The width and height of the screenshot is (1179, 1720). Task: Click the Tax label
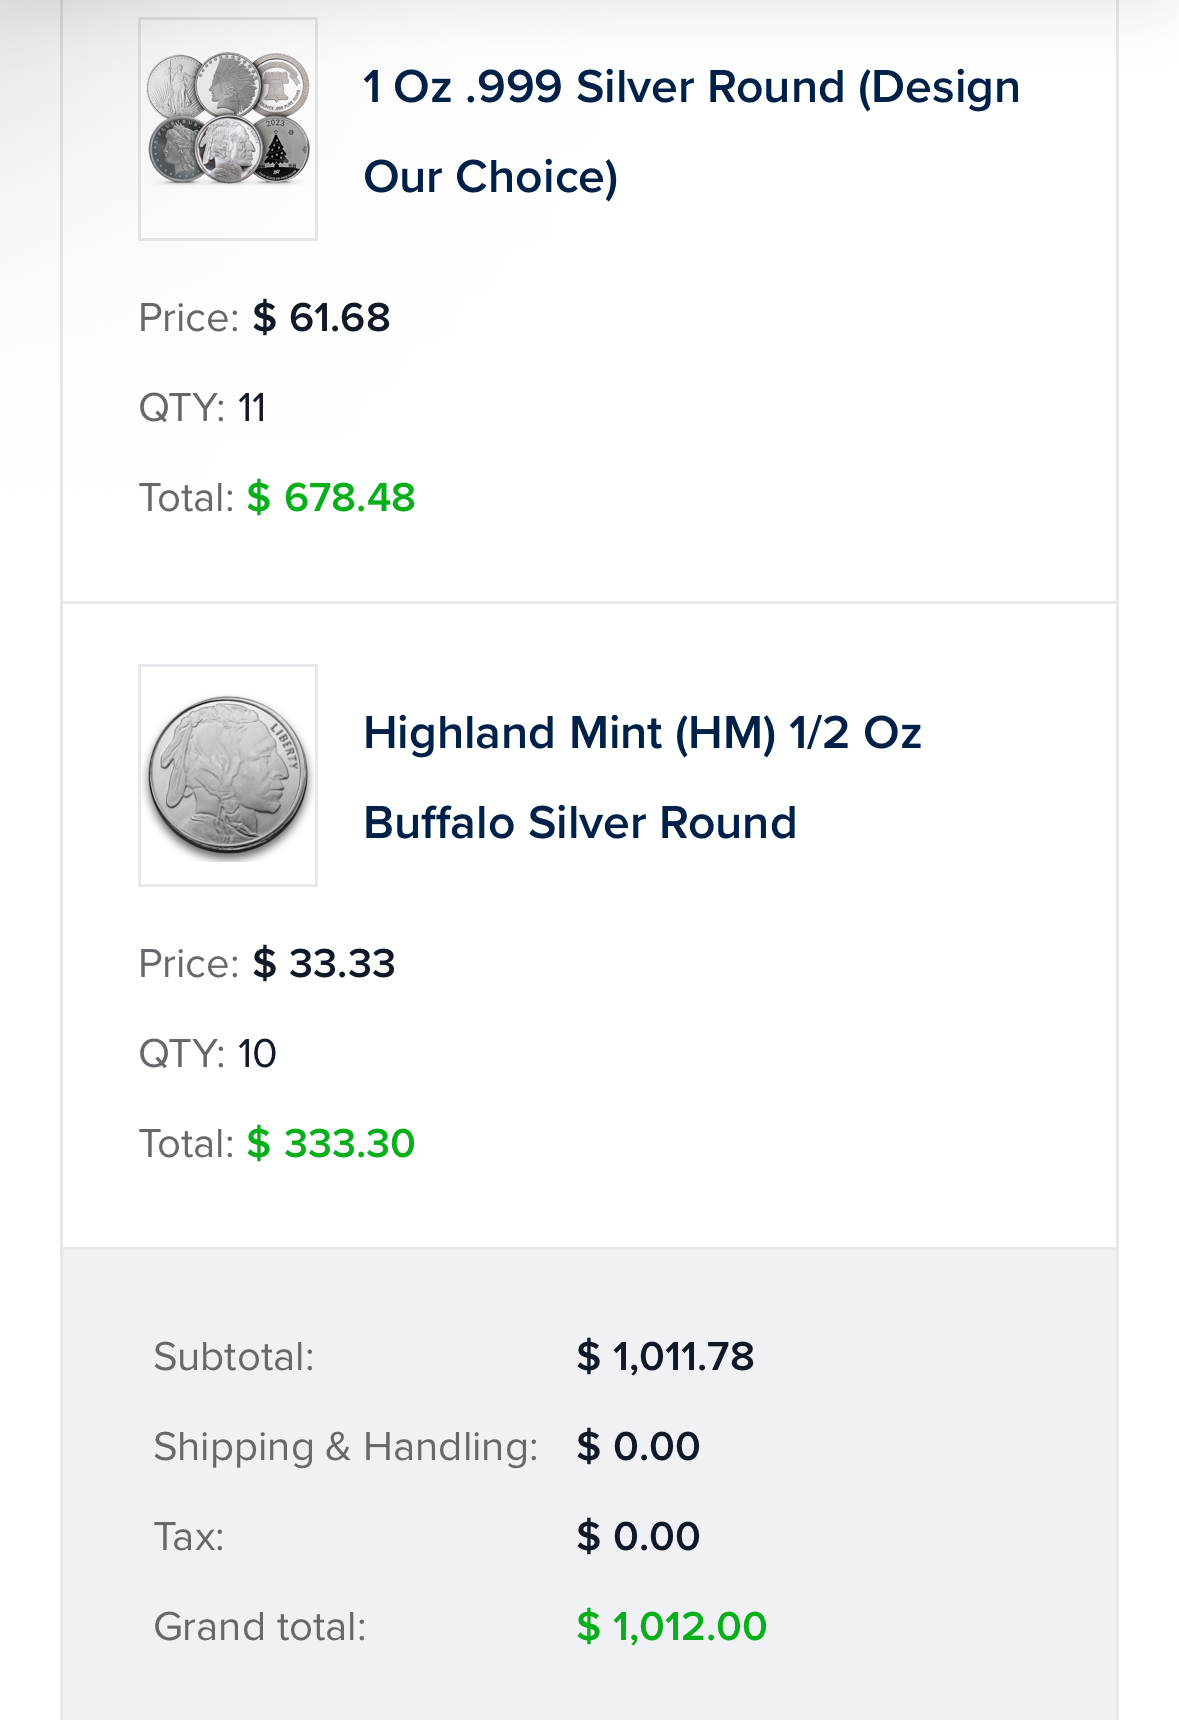(189, 1537)
